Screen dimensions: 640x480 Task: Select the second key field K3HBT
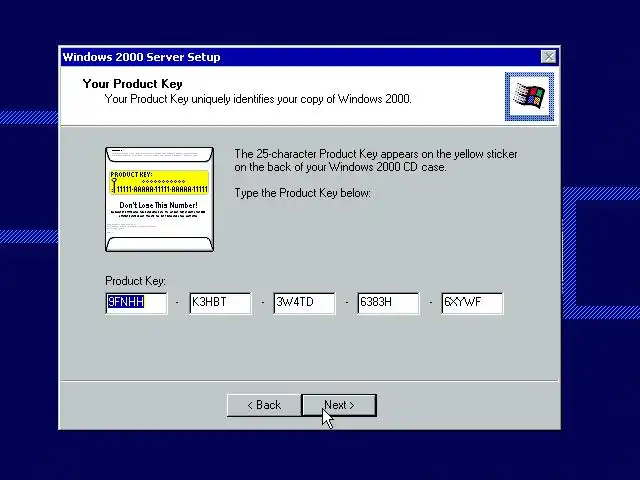(220, 303)
